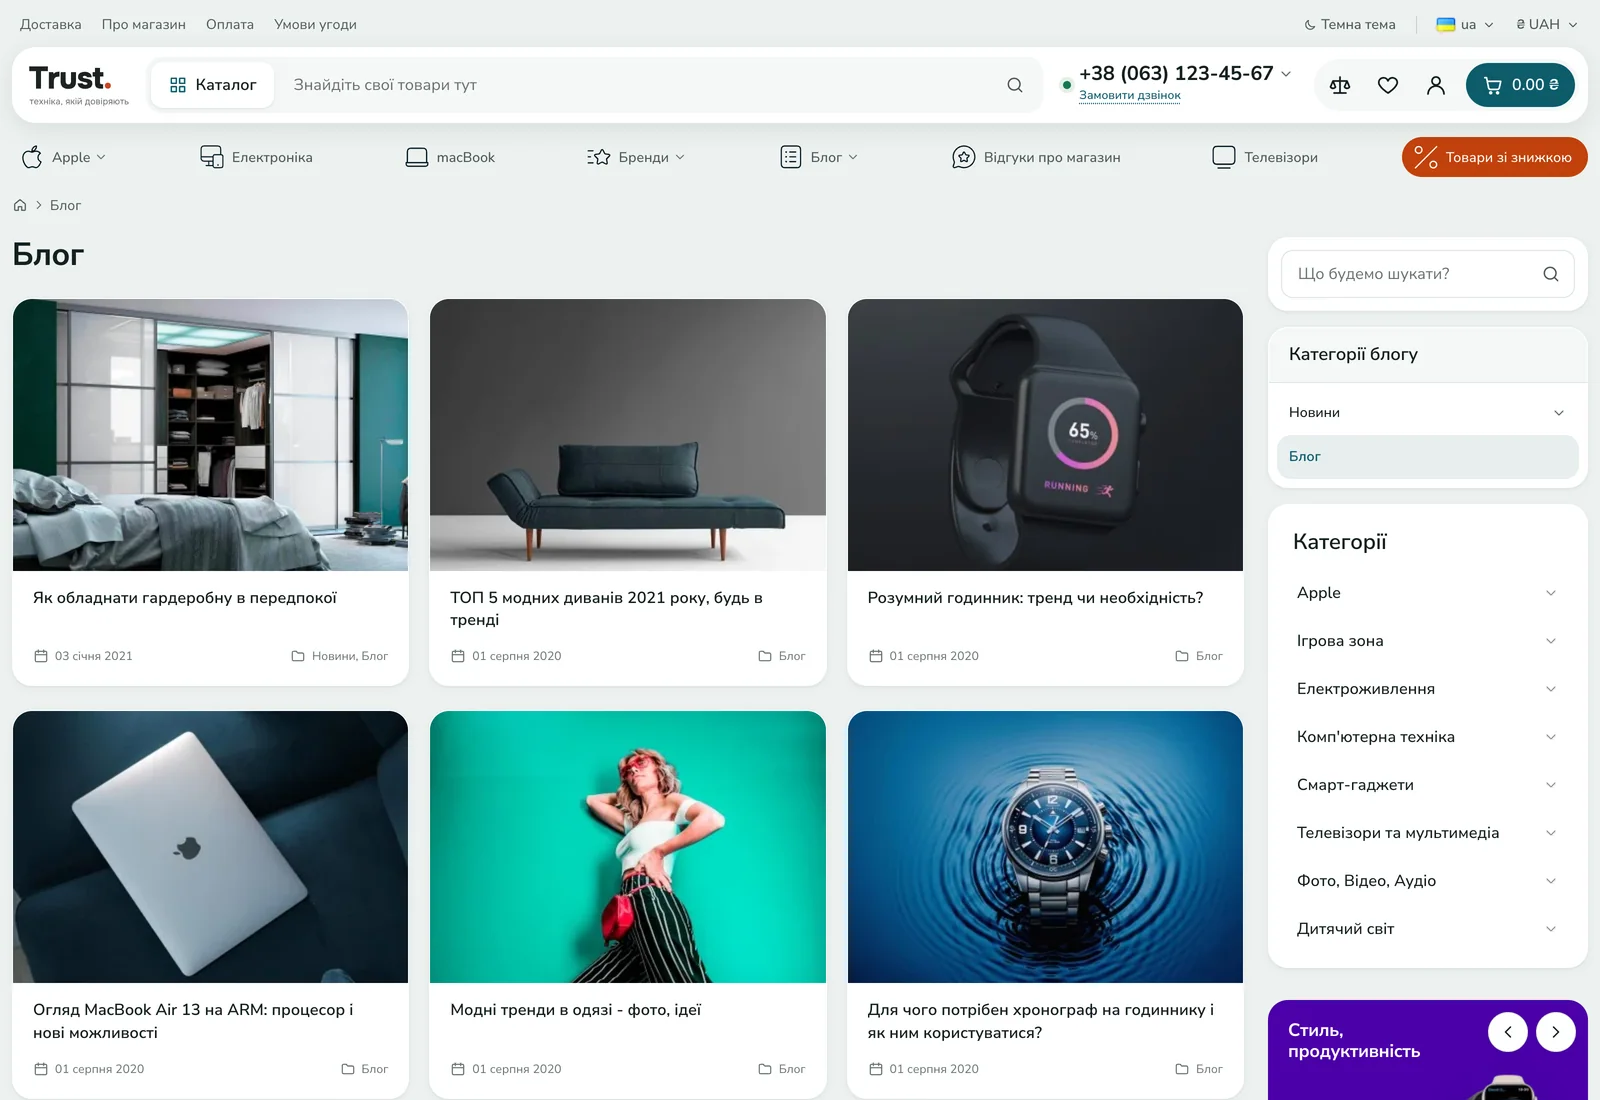The image size is (1600, 1100).
Task: Click the Каталог button
Action: (213, 85)
